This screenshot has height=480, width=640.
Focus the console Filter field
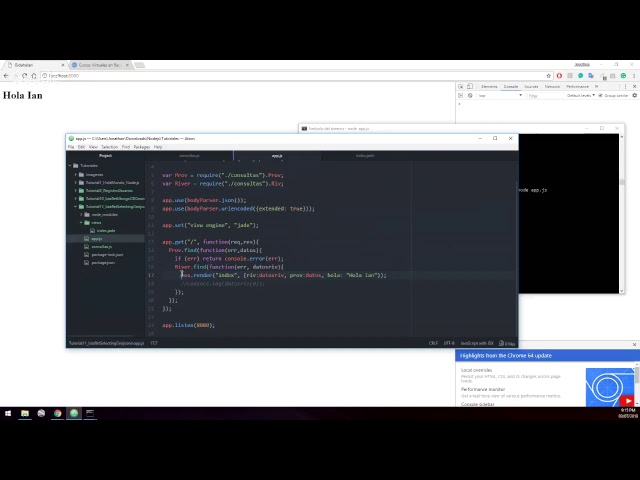coord(545,96)
